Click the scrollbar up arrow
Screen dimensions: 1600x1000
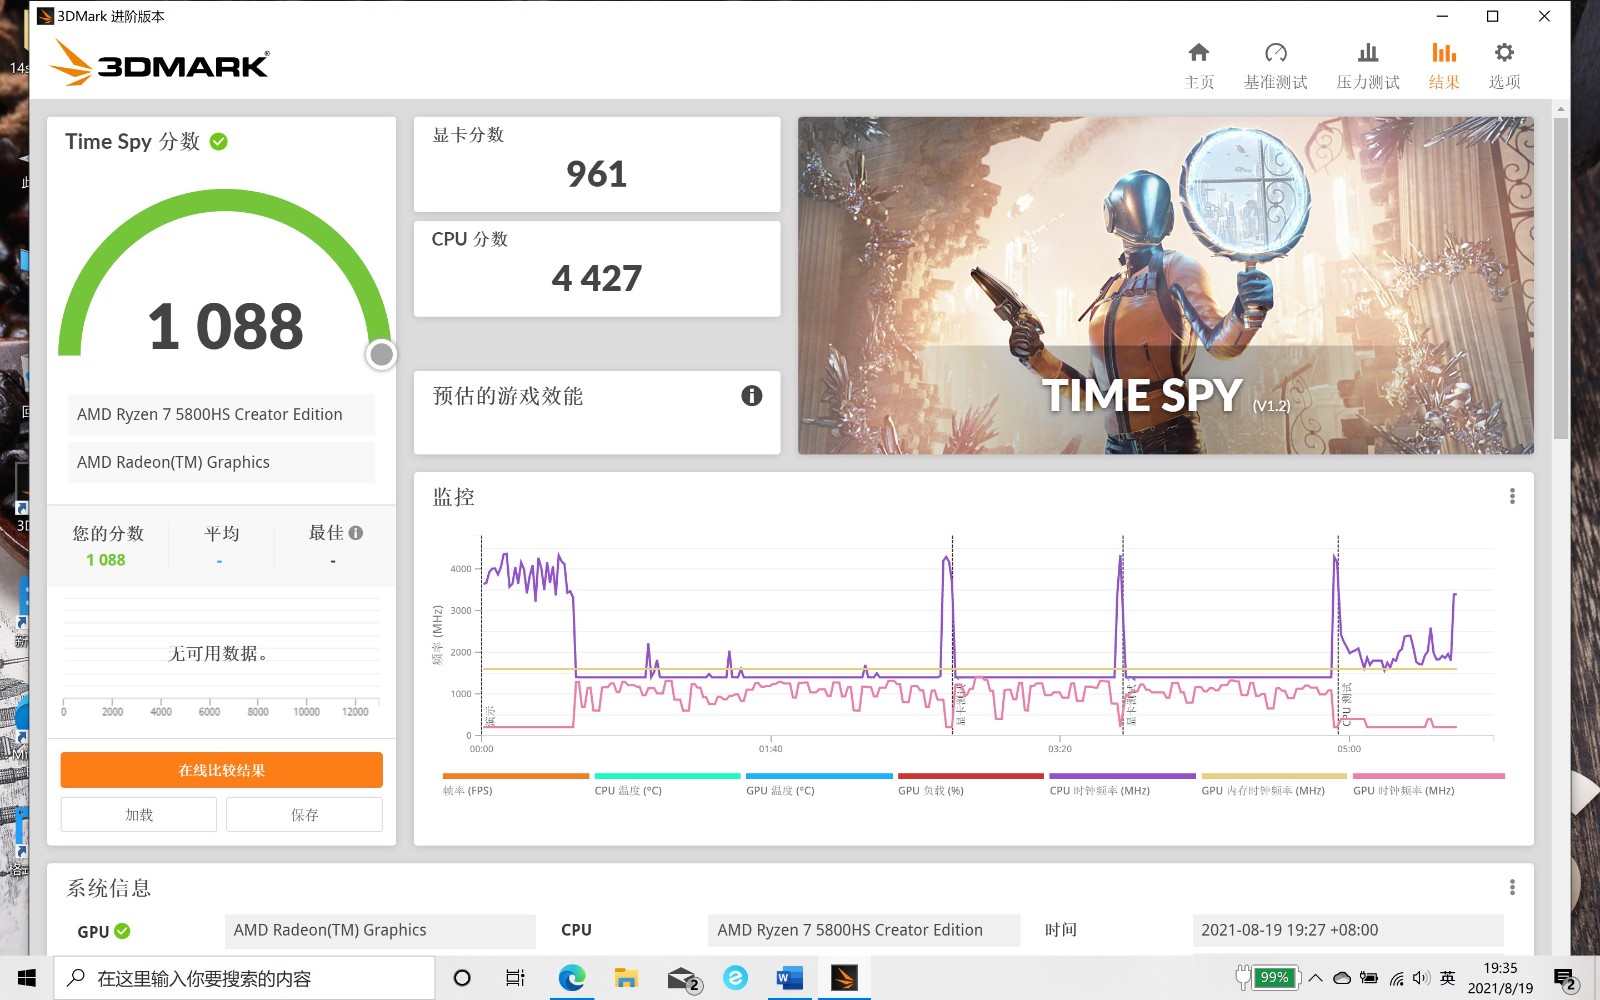[1561, 107]
